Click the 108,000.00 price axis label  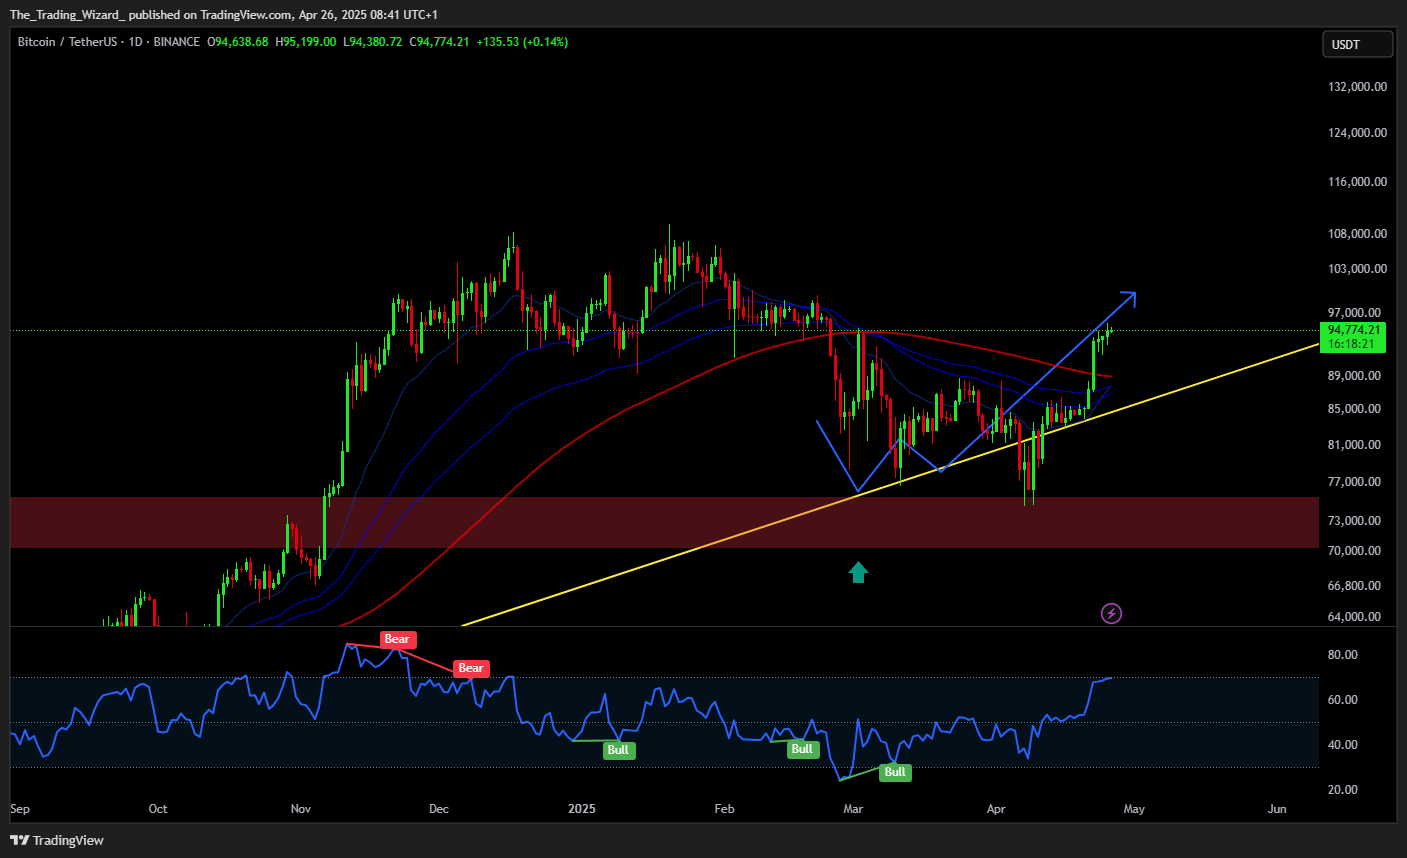tap(1357, 234)
